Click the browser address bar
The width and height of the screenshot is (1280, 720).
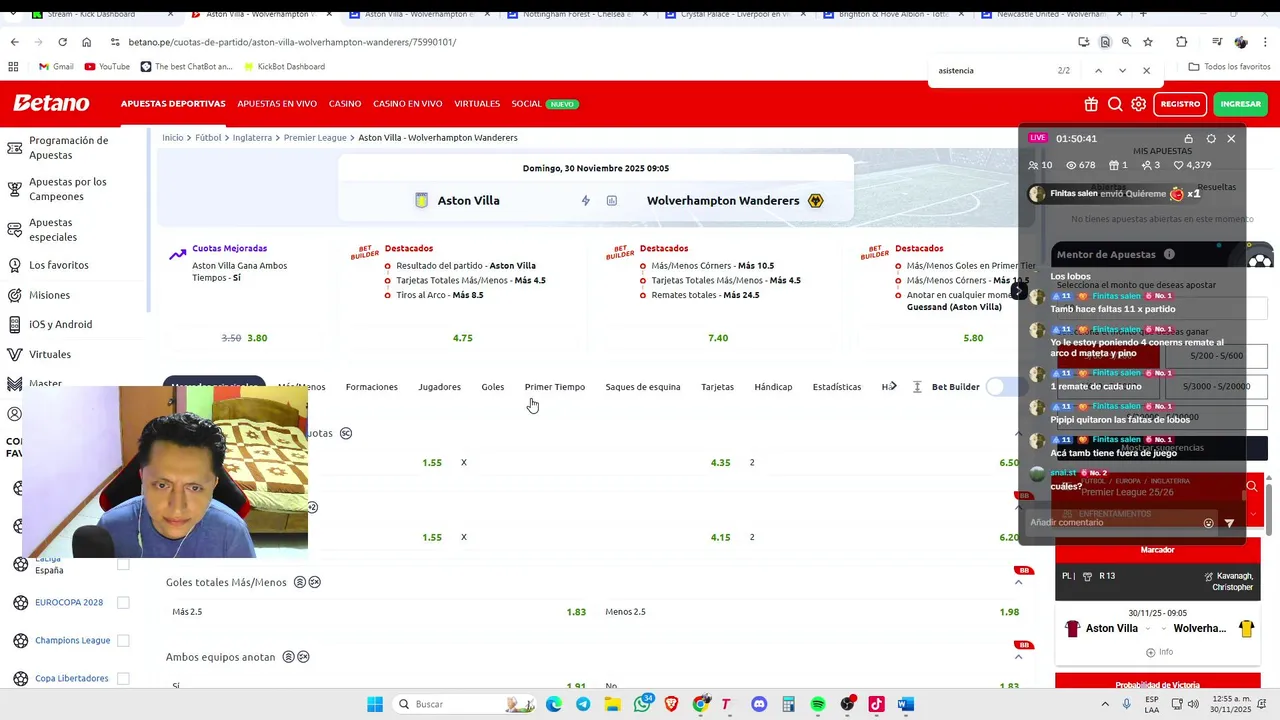pos(590,42)
